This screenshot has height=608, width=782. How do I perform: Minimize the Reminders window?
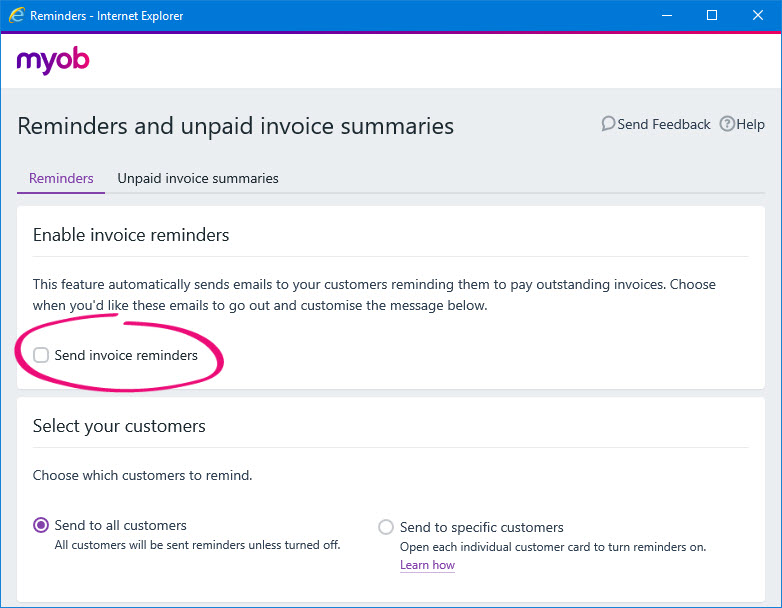667,15
